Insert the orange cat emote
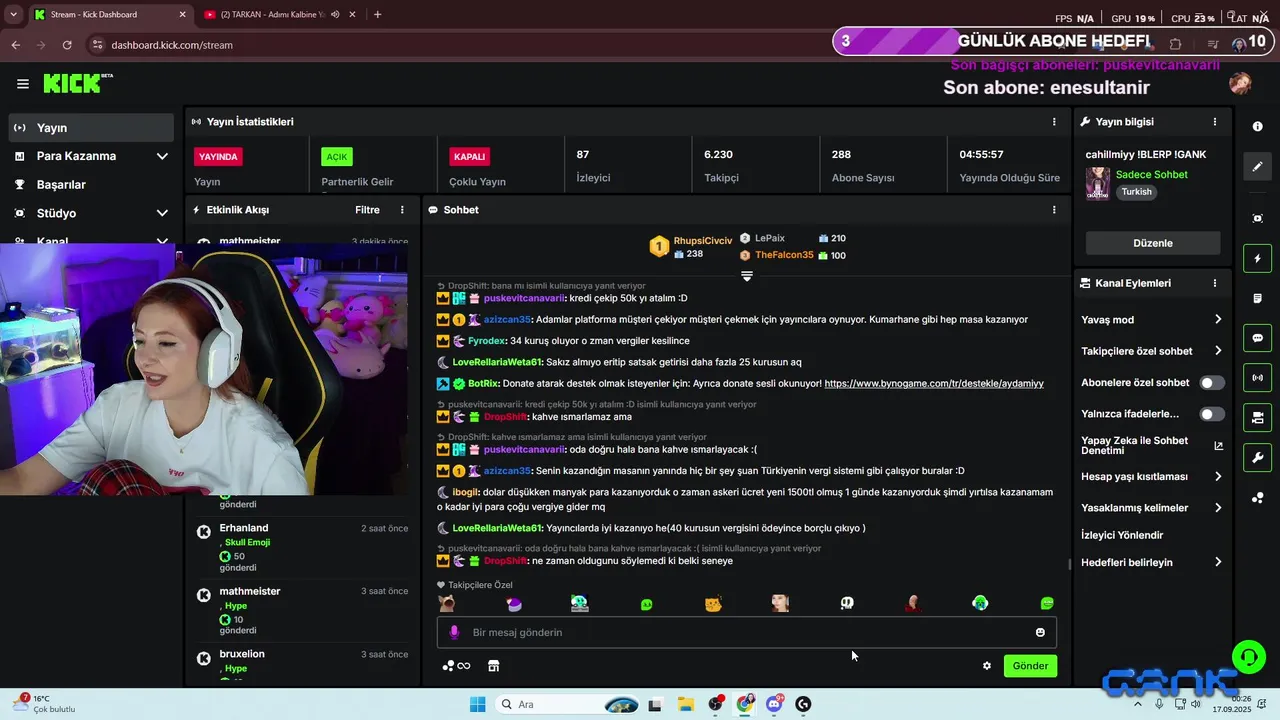 click(x=713, y=603)
